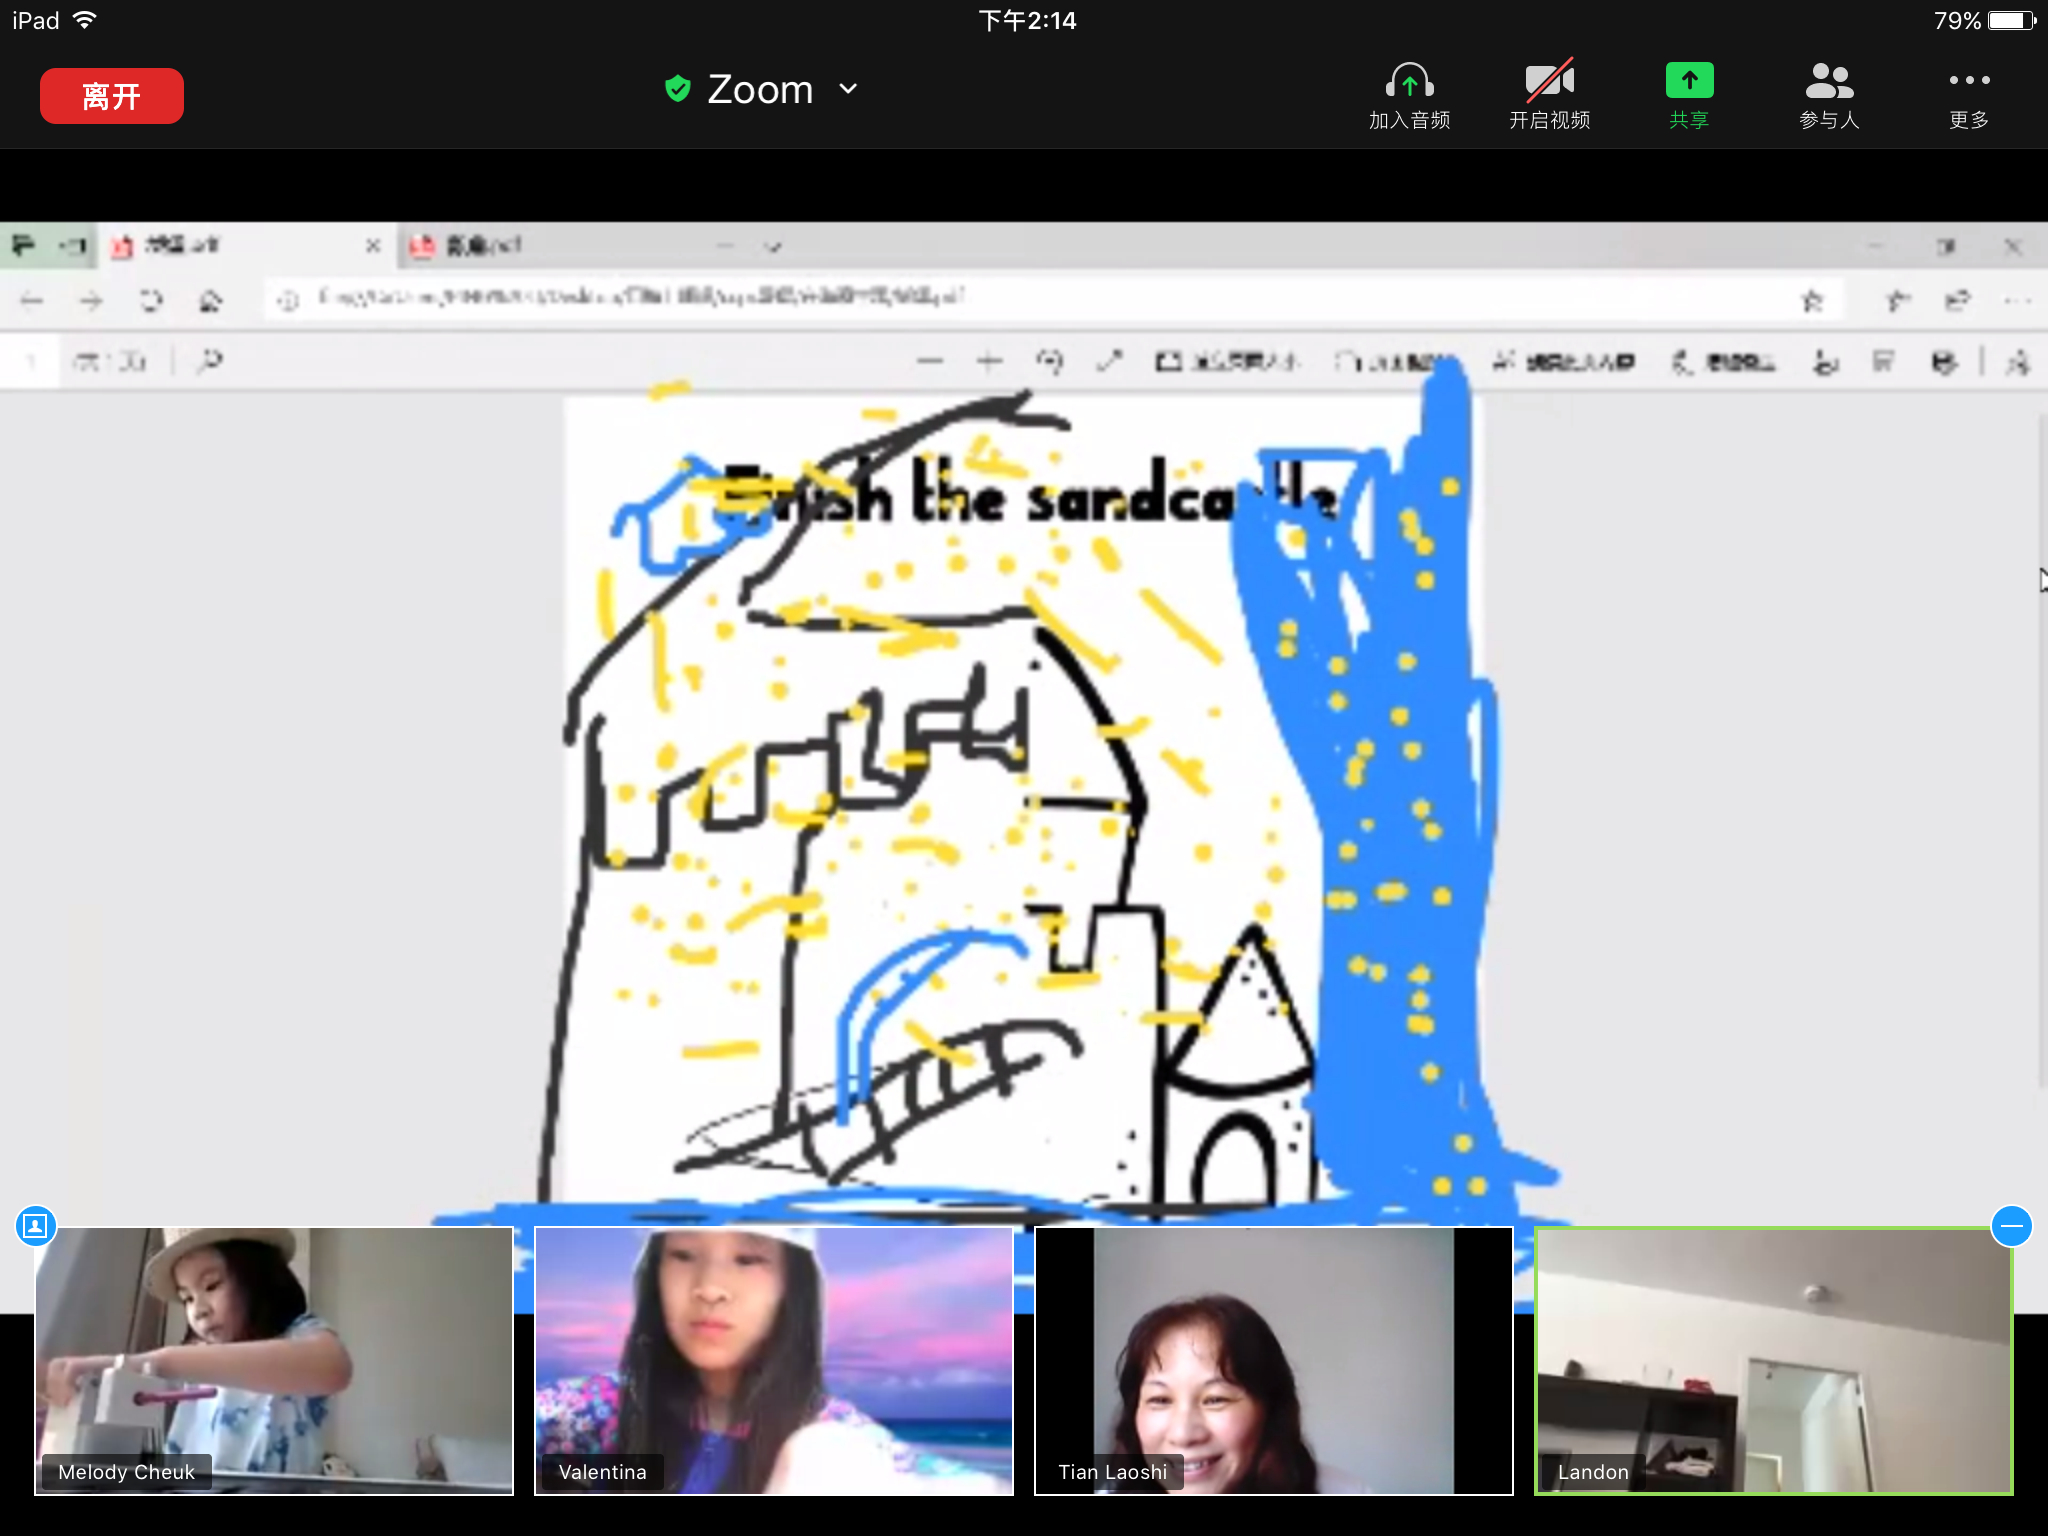Collapse the video strip with the minus button

coord(2011,1225)
